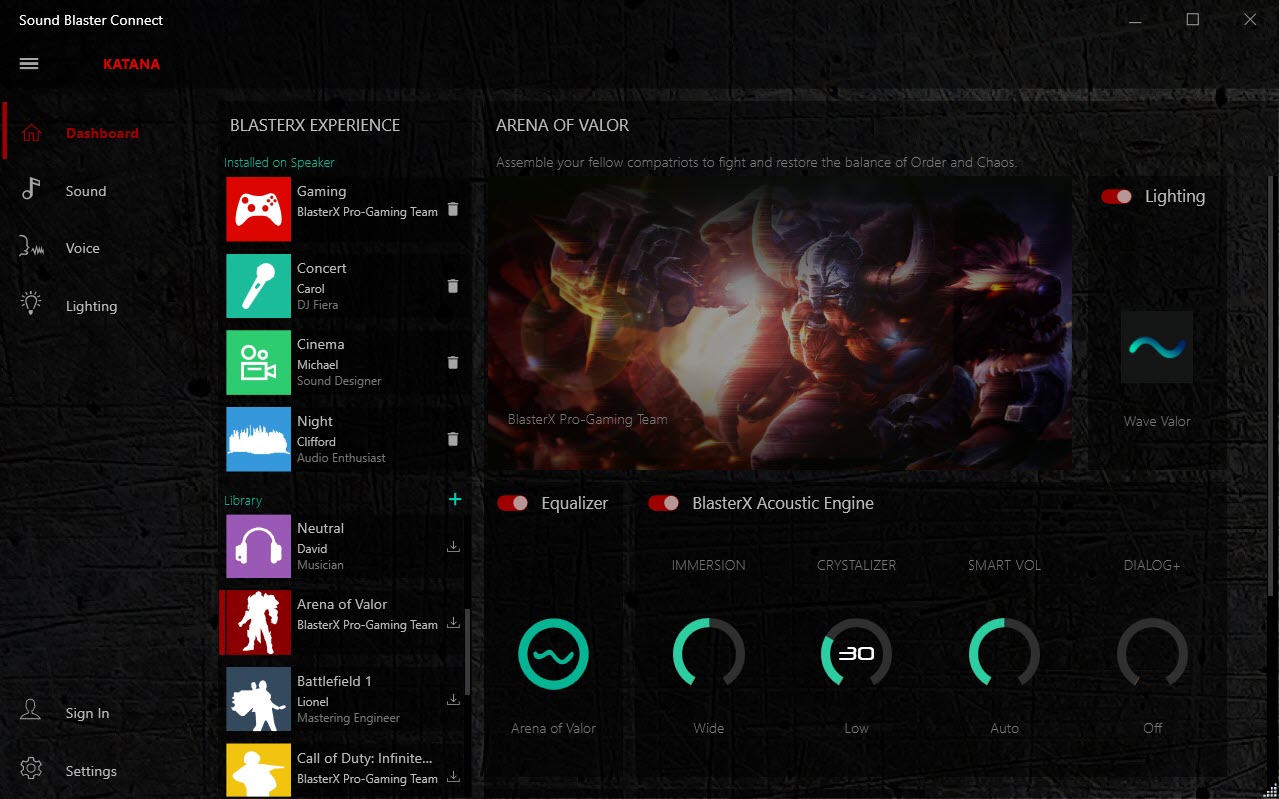The width and height of the screenshot is (1279, 799).
Task: Select the Night skyline thumbnail
Action: 258,439
